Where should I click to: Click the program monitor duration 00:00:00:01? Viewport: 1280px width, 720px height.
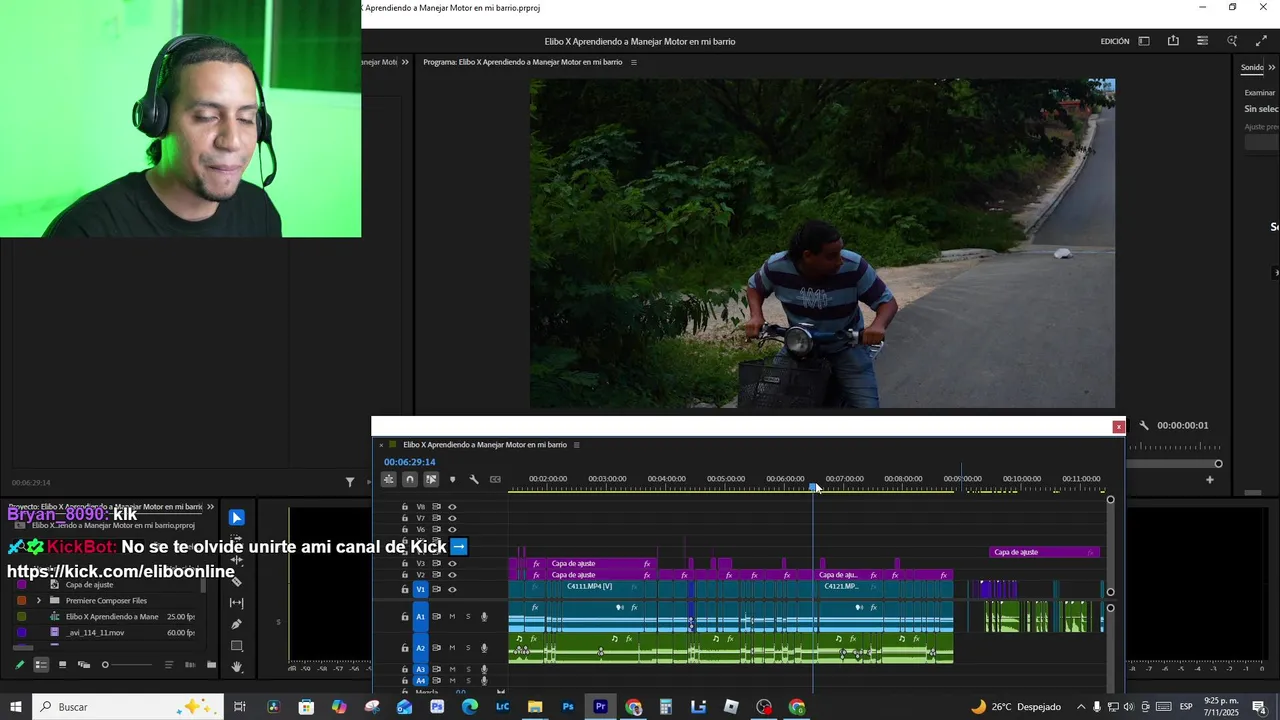pyautogui.click(x=1183, y=425)
